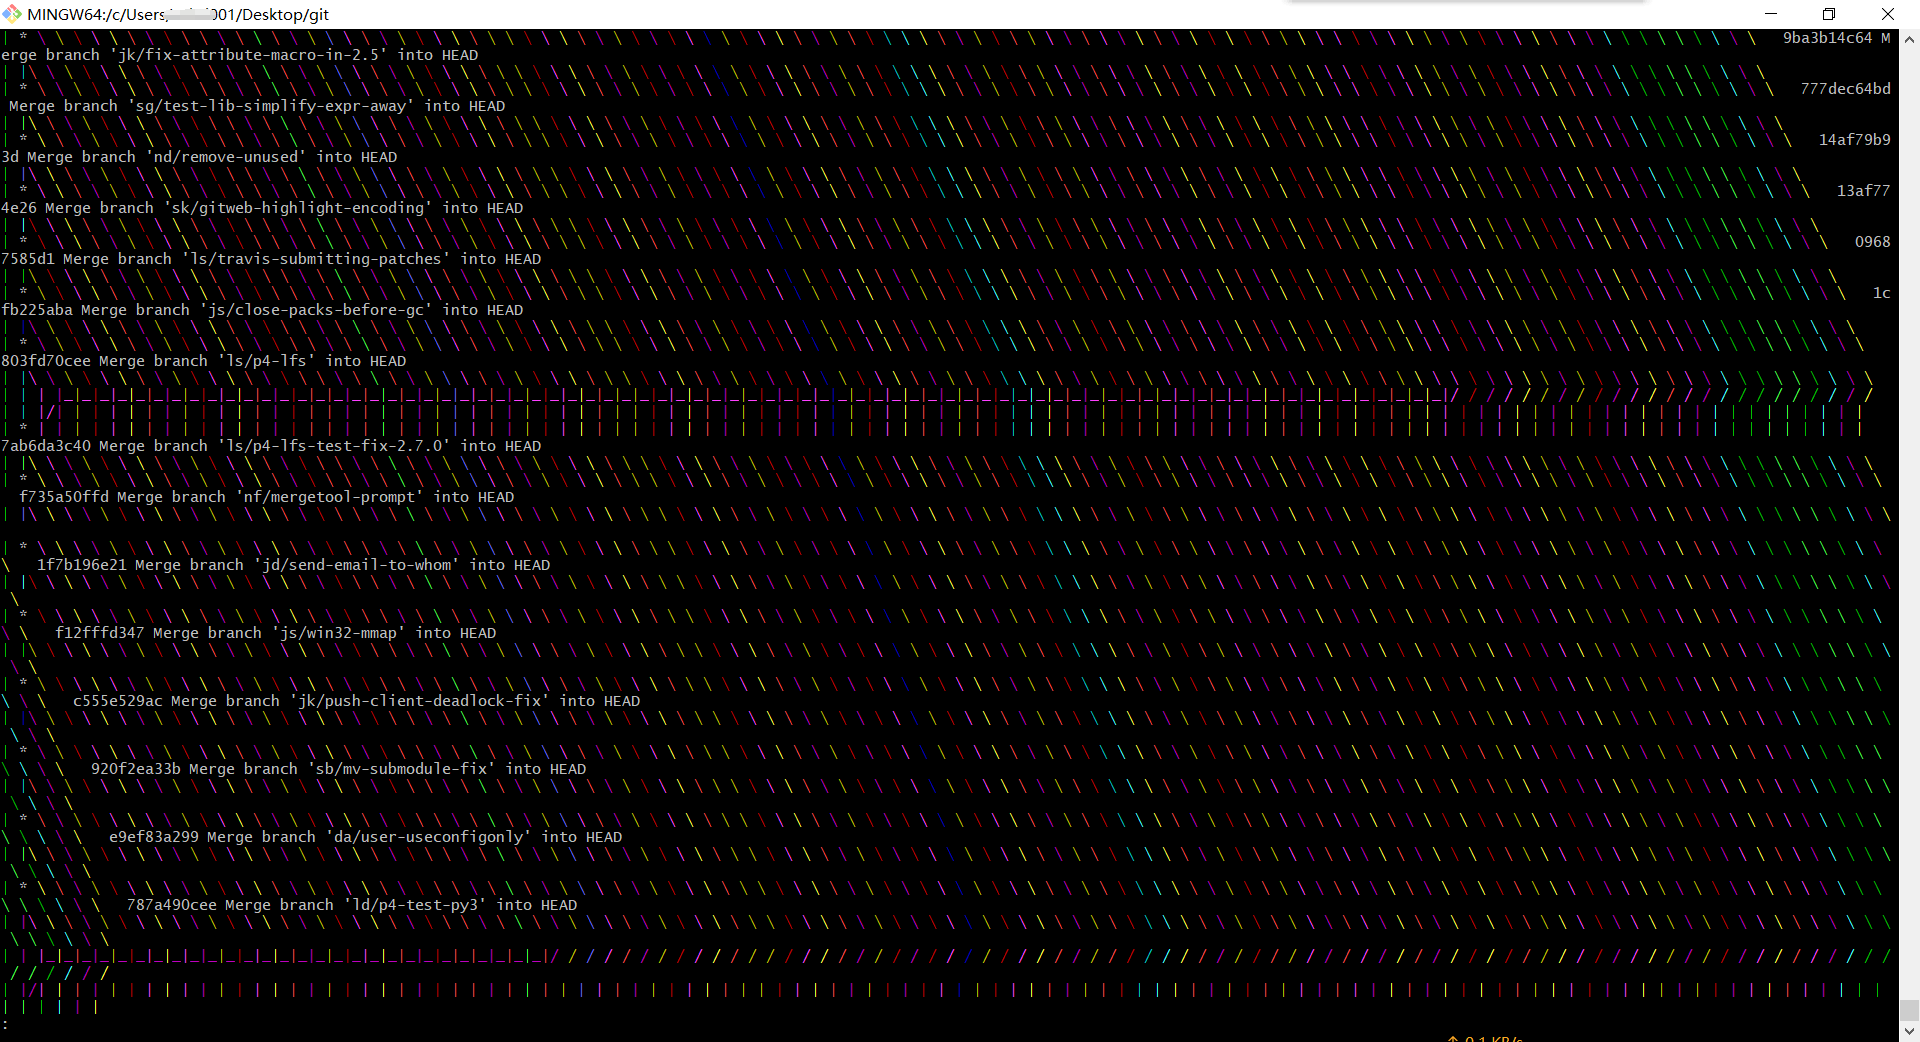
Task: Restore down the terminal window
Action: pyautogui.click(x=1829, y=14)
